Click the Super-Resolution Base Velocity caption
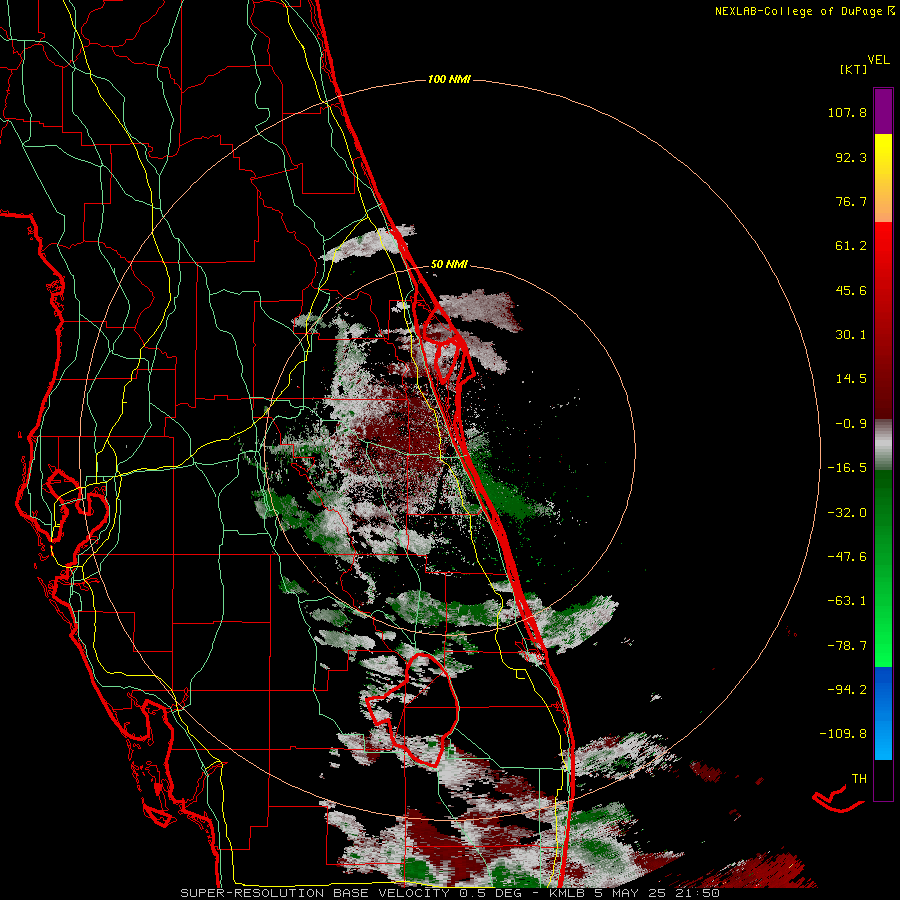 pyautogui.click(x=450, y=893)
